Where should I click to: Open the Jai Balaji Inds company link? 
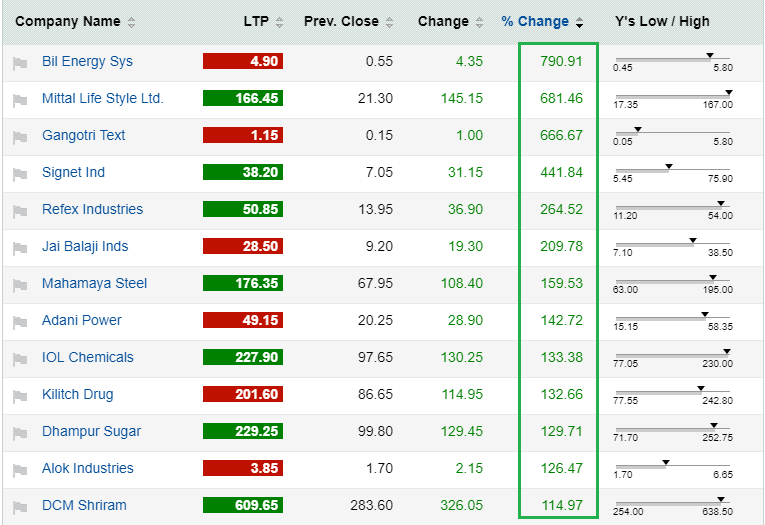point(85,246)
